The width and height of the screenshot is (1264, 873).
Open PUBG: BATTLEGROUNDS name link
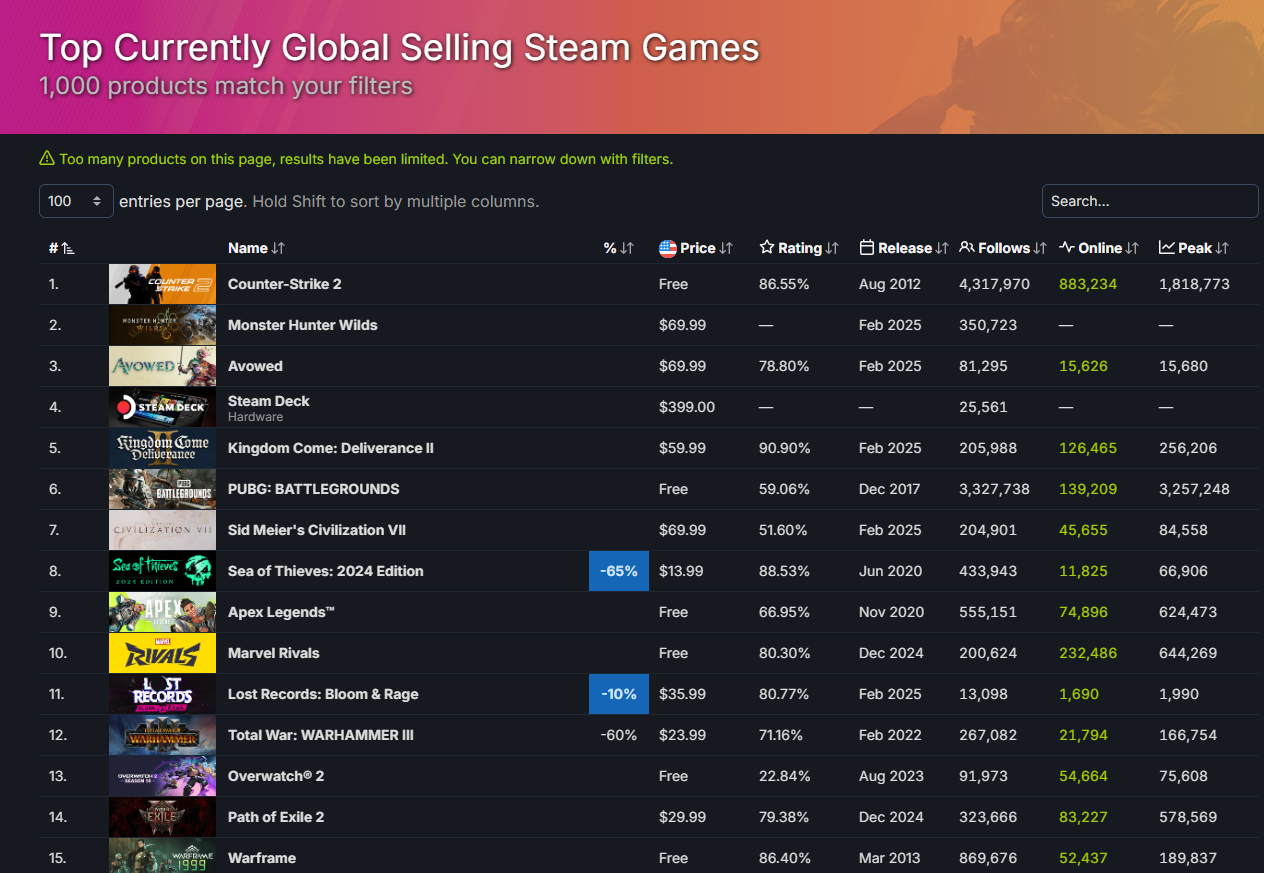pyautogui.click(x=314, y=489)
